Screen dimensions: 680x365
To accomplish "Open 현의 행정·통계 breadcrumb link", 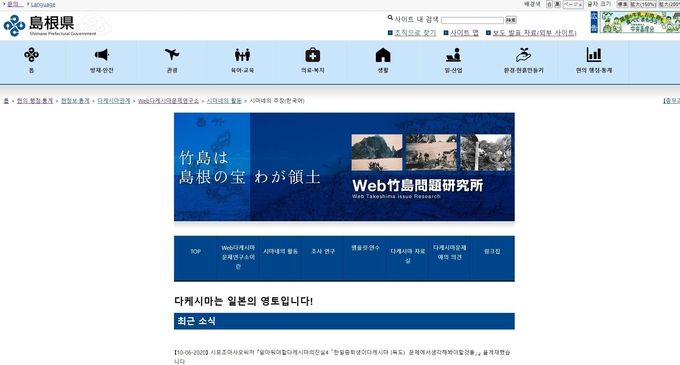I will 35,101.
